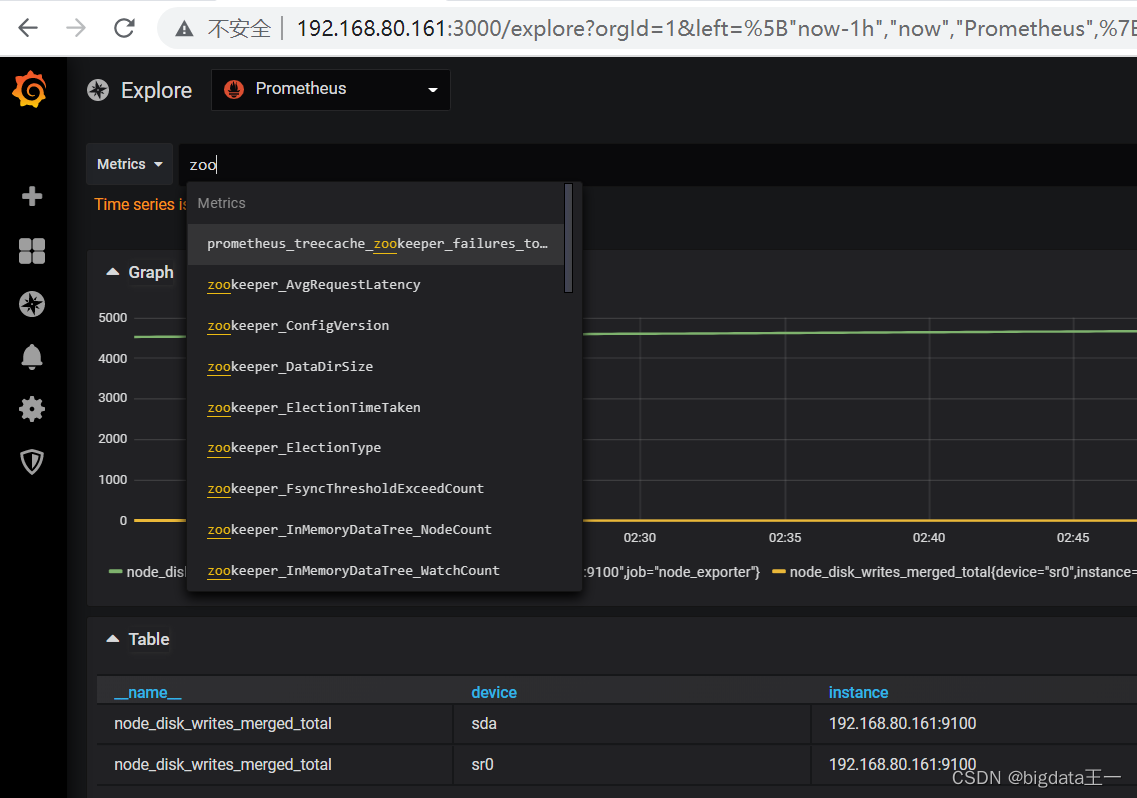The image size is (1137, 798).
Task: Click the Prometheus flame datasource icon
Action: pos(234,89)
